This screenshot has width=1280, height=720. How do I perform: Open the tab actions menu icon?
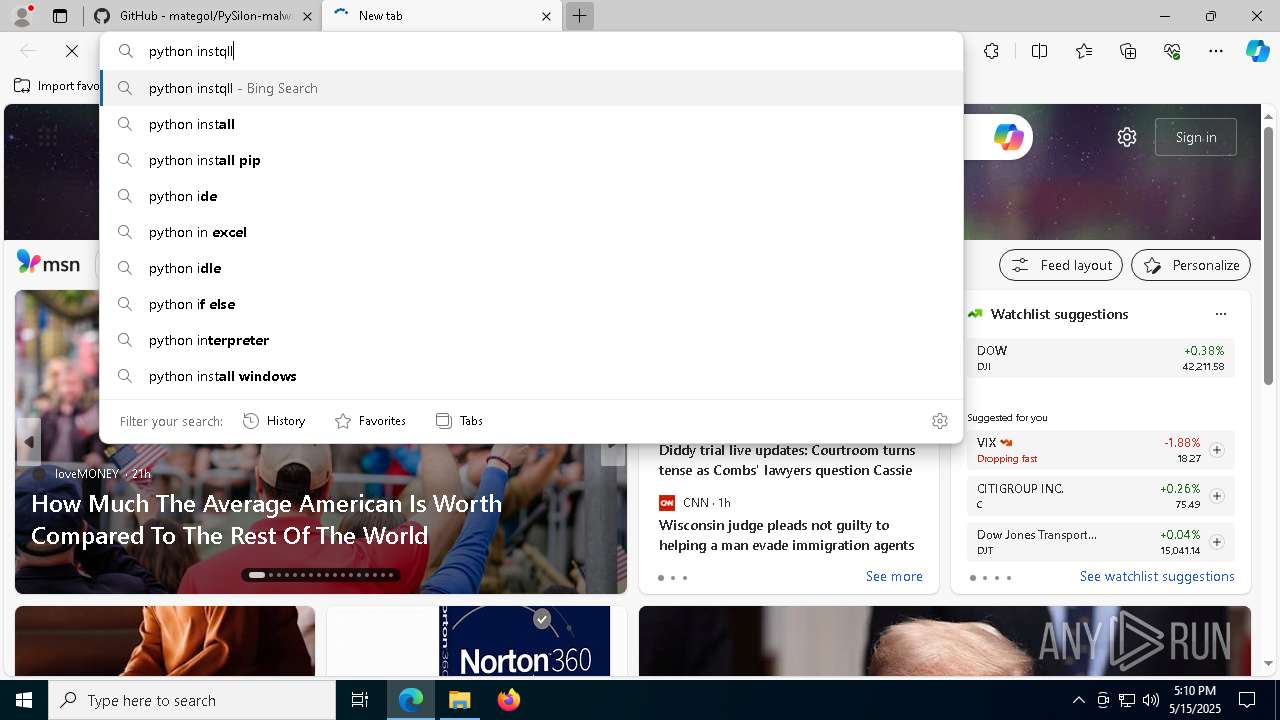point(60,16)
